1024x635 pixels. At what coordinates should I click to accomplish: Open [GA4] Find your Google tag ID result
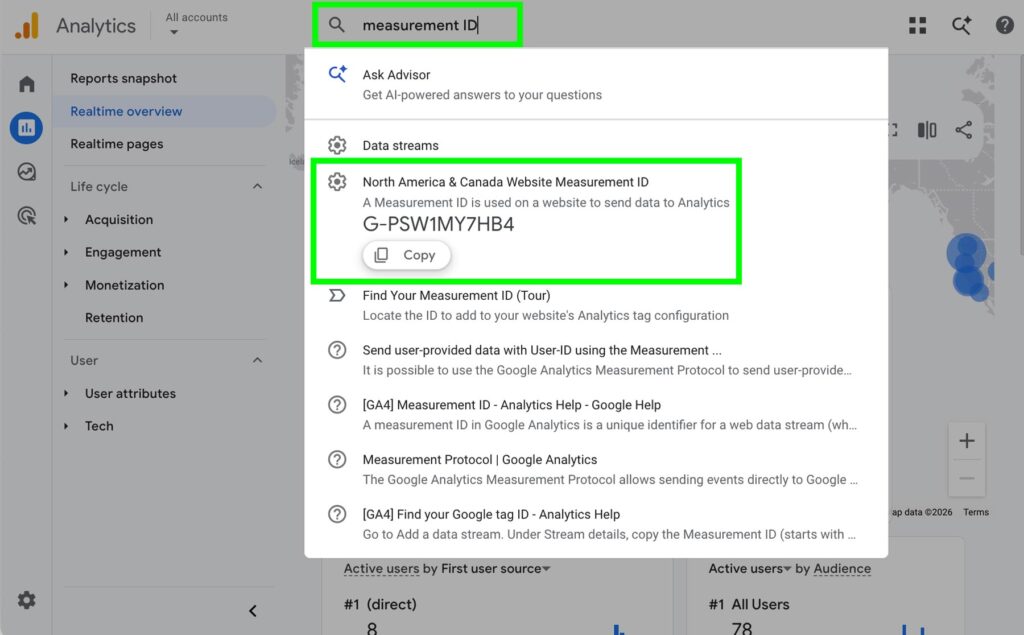pyautogui.click(x=596, y=524)
